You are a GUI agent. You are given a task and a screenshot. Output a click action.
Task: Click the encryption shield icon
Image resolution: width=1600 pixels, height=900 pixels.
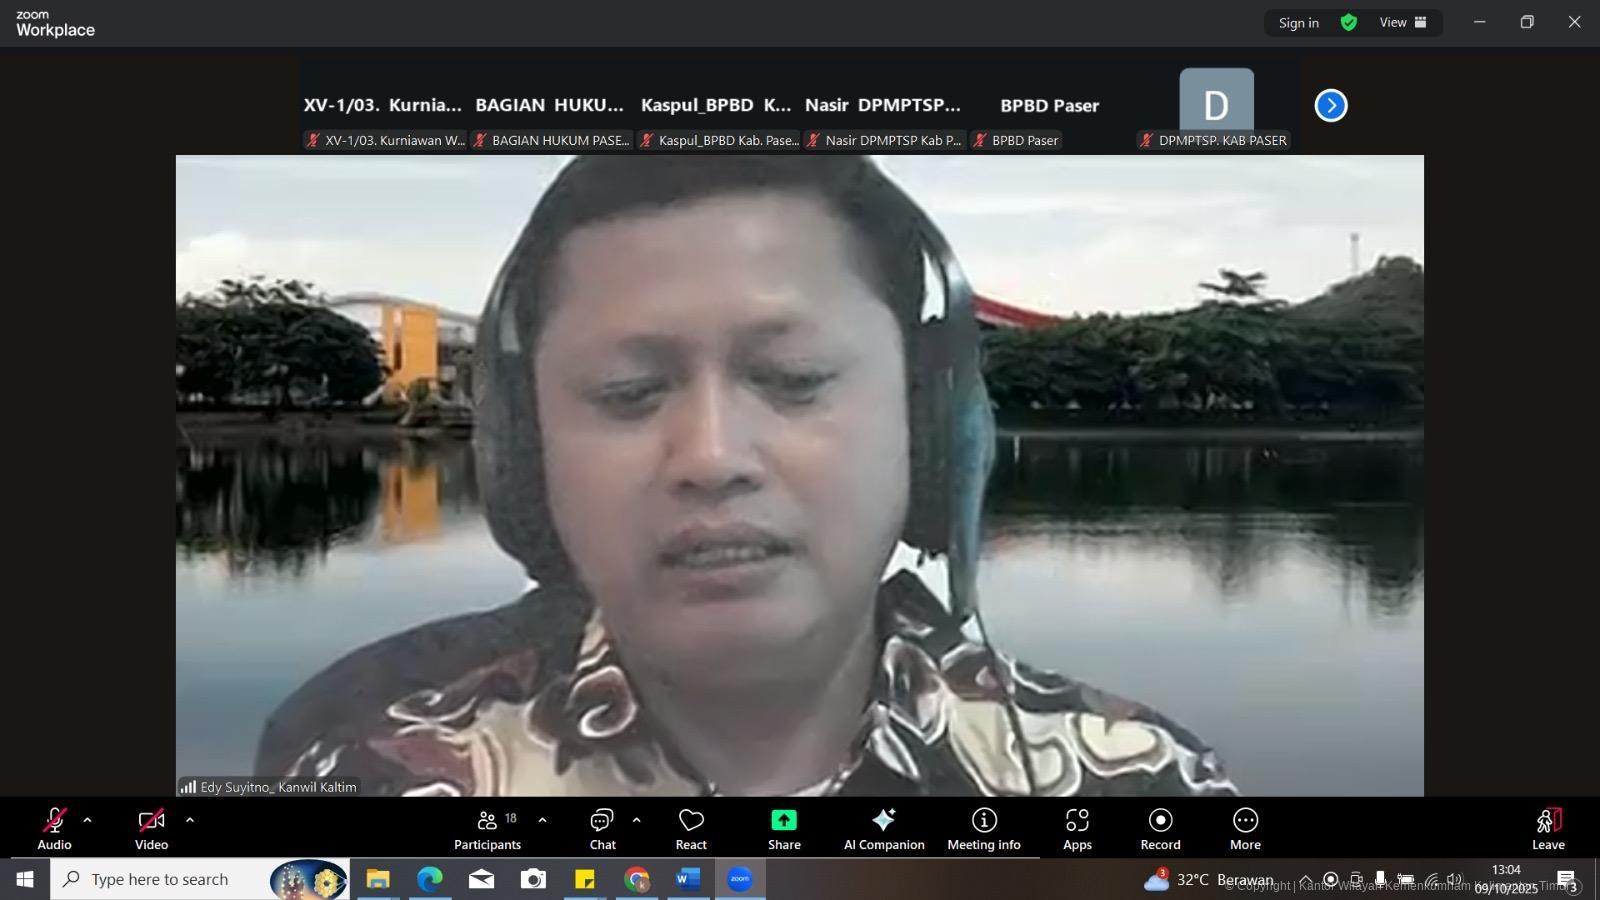click(1349, 22)
